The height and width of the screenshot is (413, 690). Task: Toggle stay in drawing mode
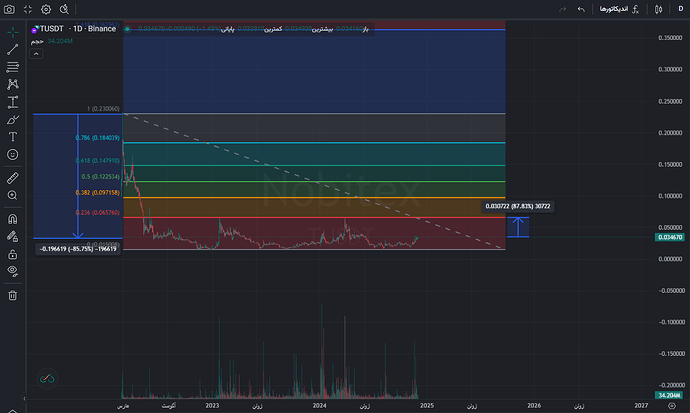13,237
